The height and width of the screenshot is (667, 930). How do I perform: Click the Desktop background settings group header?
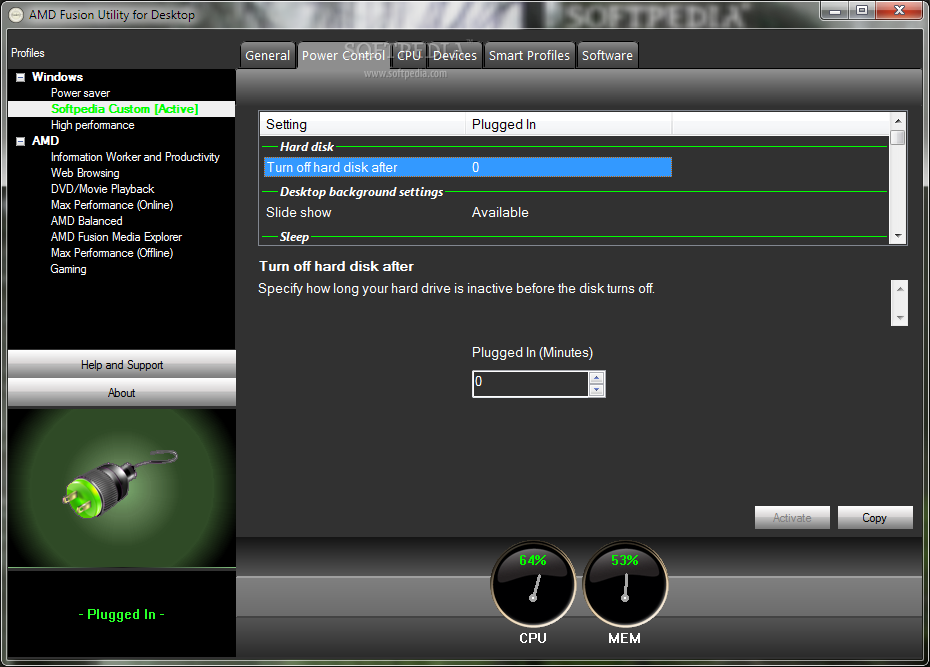361,192
